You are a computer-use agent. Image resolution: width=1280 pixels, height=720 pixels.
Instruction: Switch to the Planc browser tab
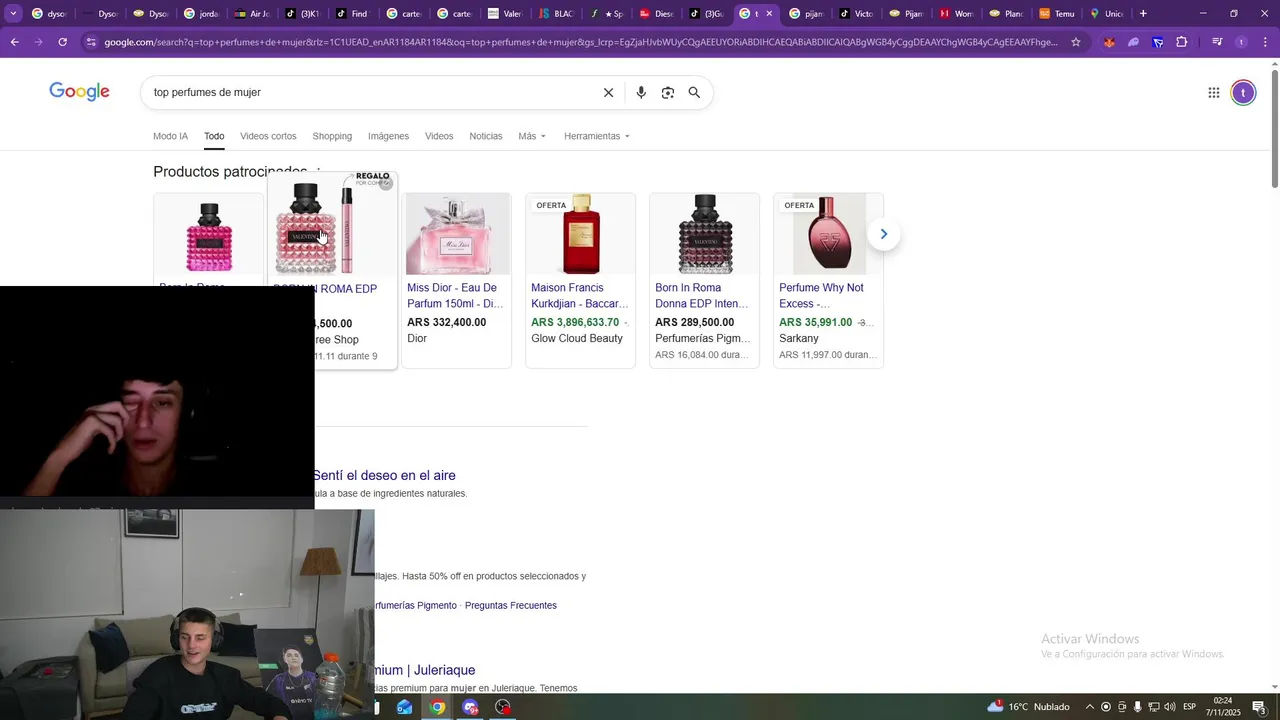point(1006,14)
